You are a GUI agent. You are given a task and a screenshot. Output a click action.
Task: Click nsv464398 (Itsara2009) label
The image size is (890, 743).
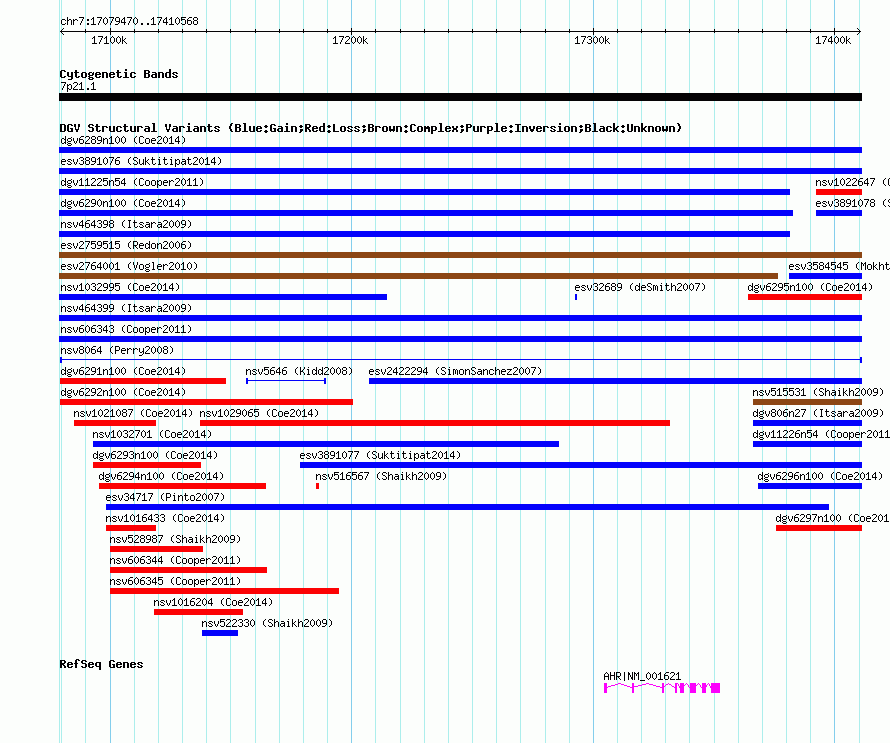coord(126,224)
